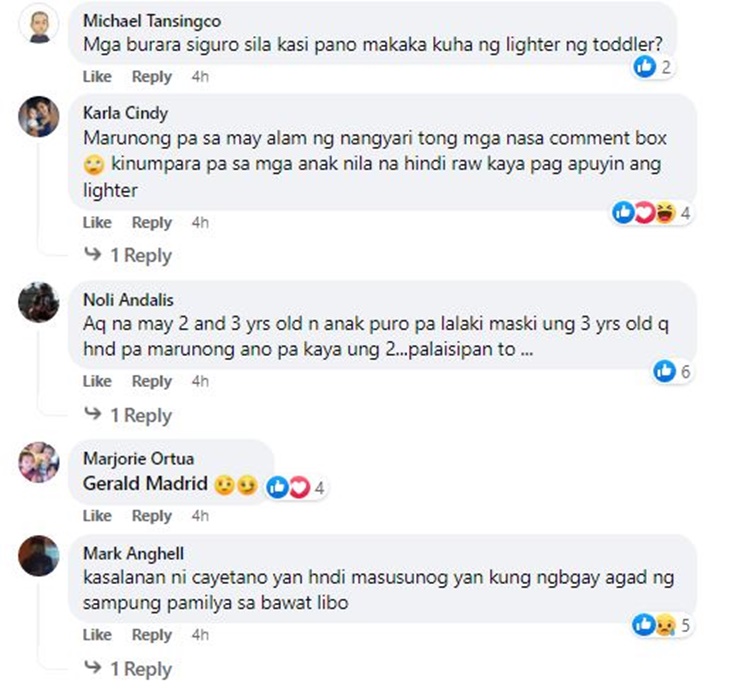750x690 pixels.
Task: Open reactions on Mark Anghell's comment
Action: [662, 626]
